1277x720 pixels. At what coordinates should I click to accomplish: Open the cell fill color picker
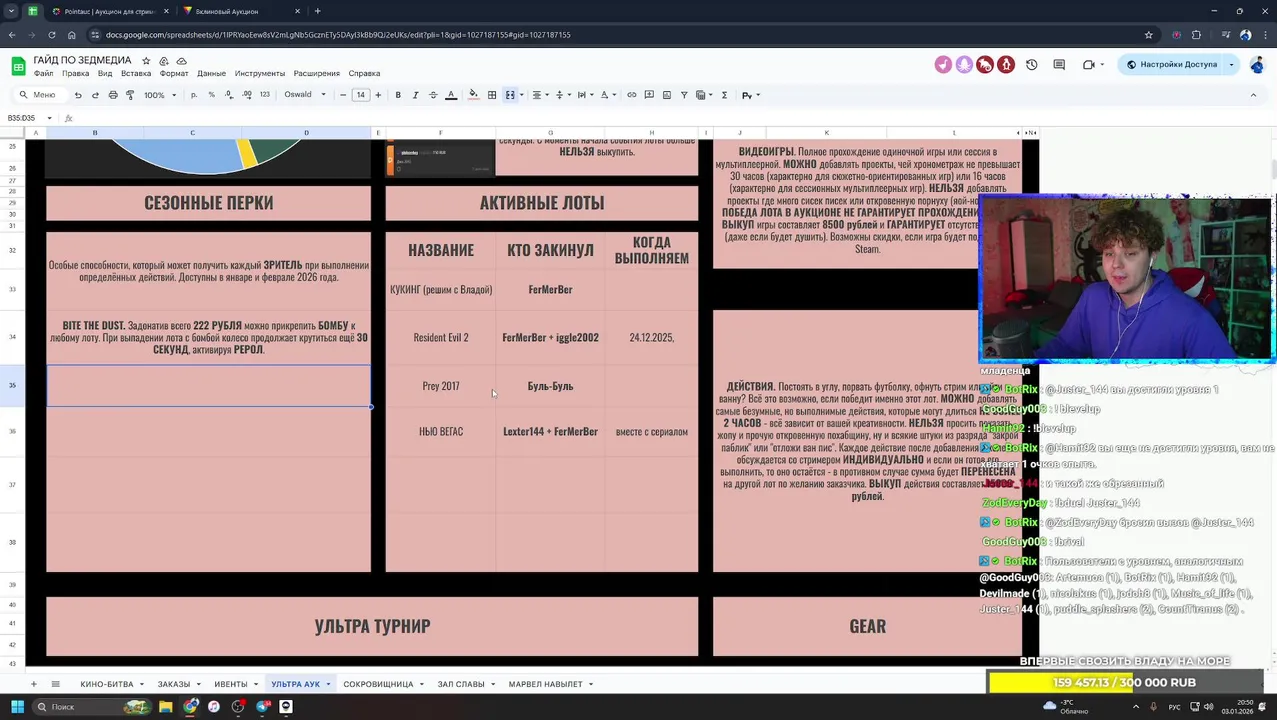tap(474, 95)
